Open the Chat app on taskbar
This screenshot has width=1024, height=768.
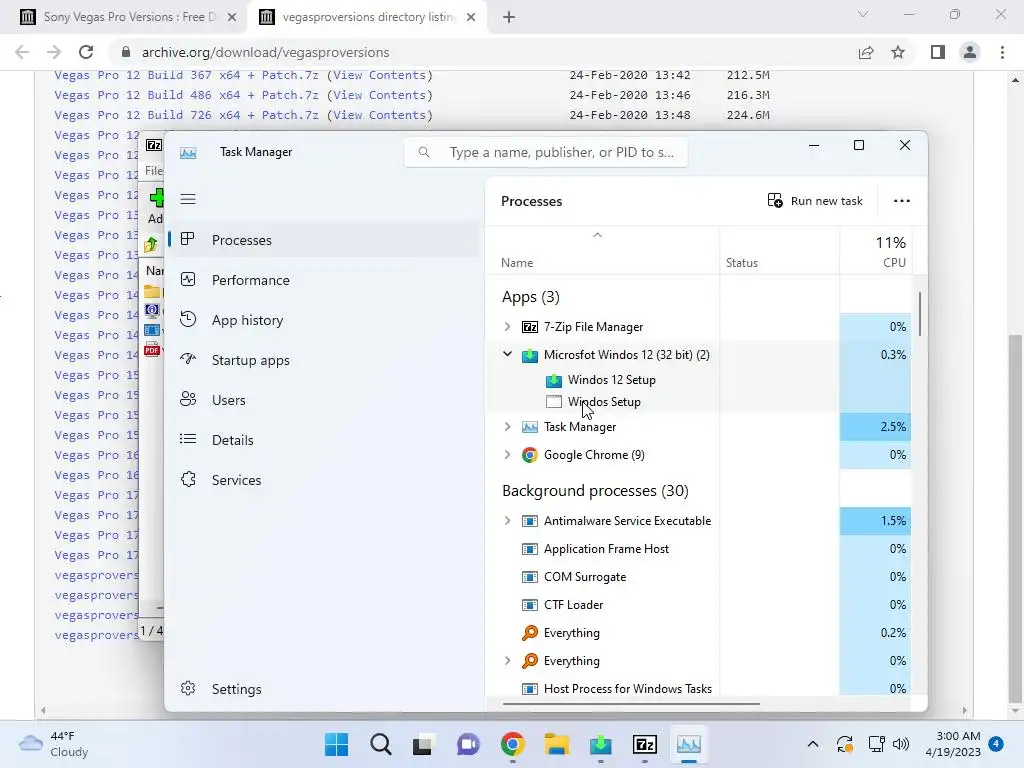(468, 744)
